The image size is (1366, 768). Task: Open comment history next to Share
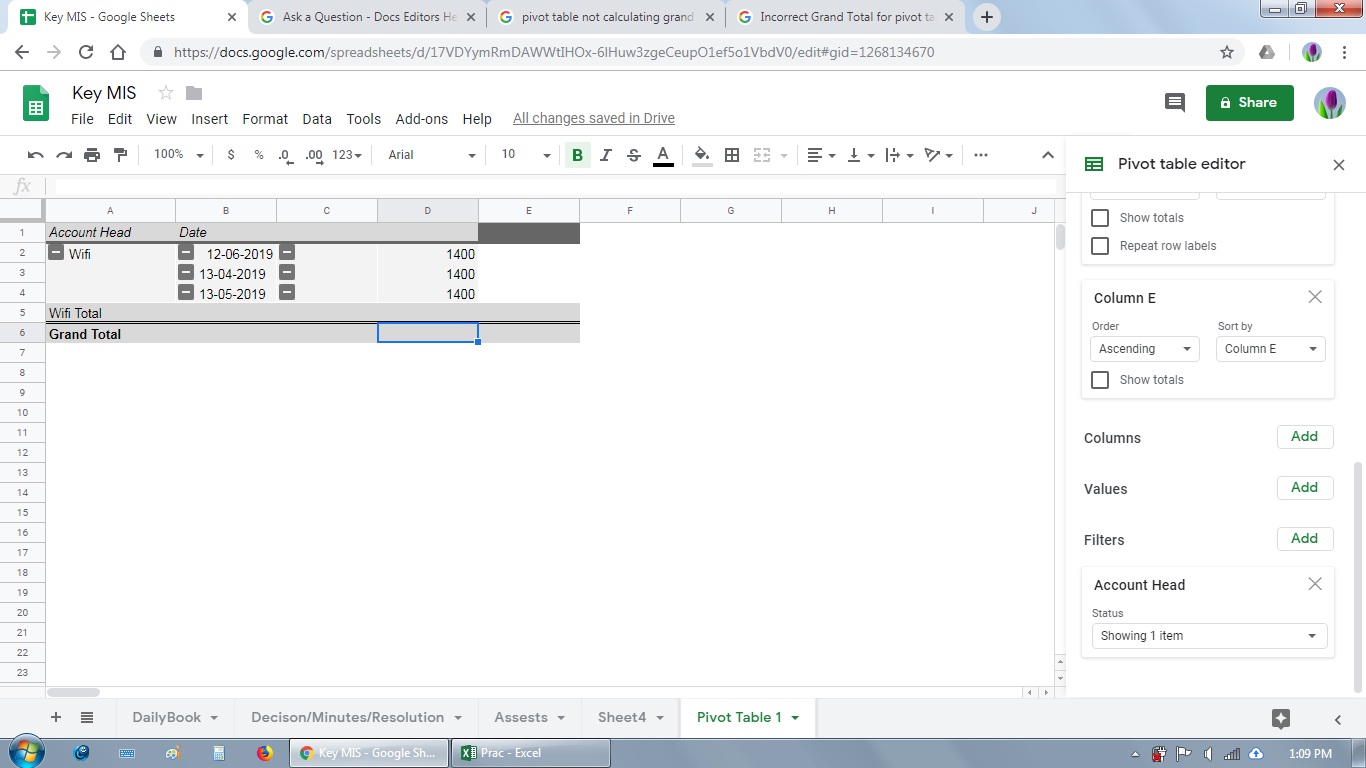click(1174, 102)
